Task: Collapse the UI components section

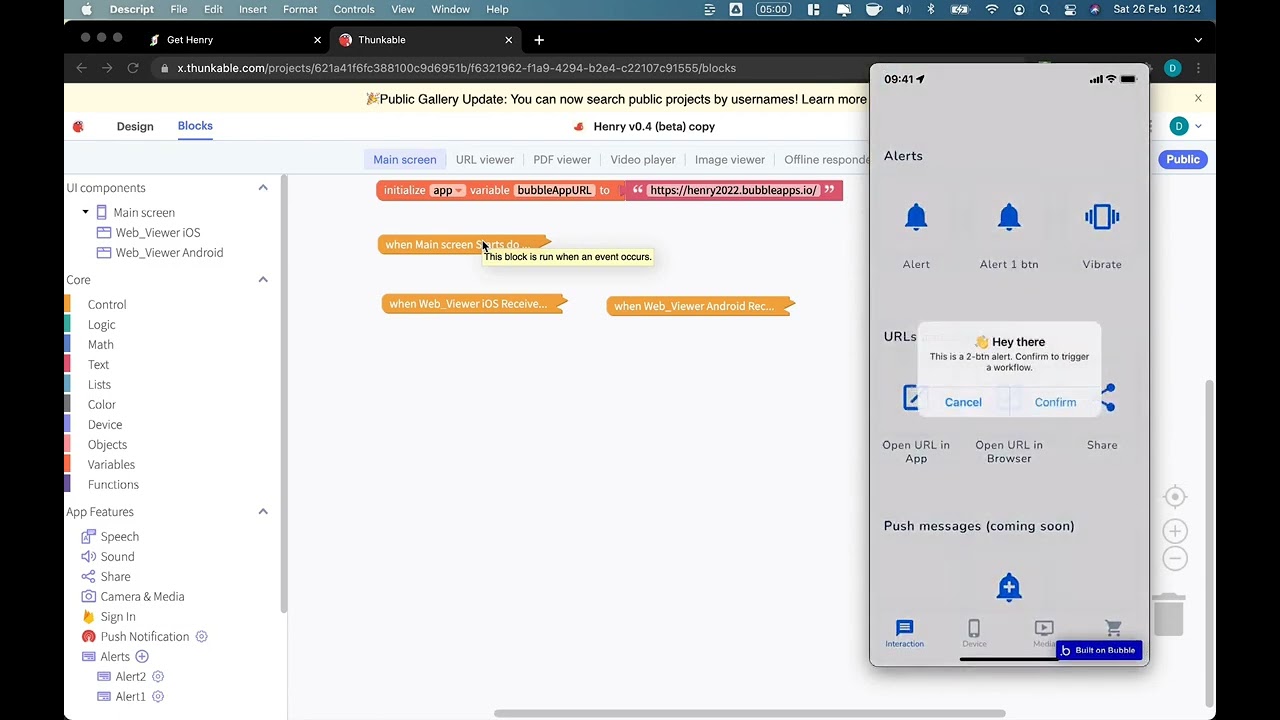Action: (x=263, y=188)
